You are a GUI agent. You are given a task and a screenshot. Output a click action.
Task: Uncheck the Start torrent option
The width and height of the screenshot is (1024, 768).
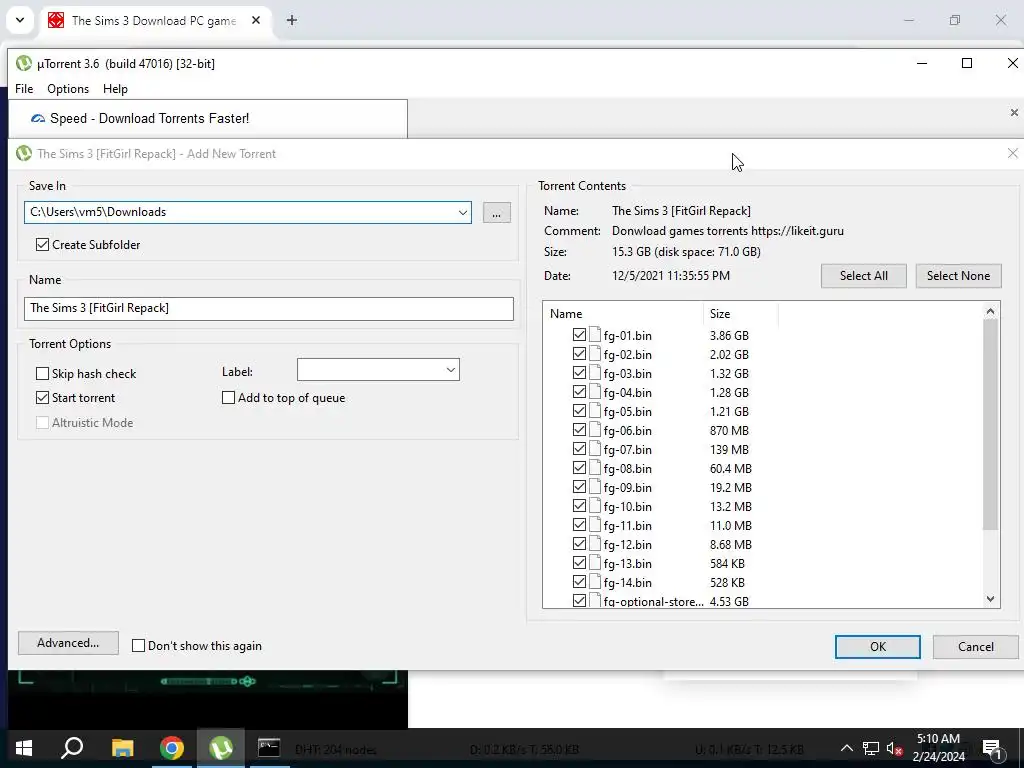click(42, 397)
